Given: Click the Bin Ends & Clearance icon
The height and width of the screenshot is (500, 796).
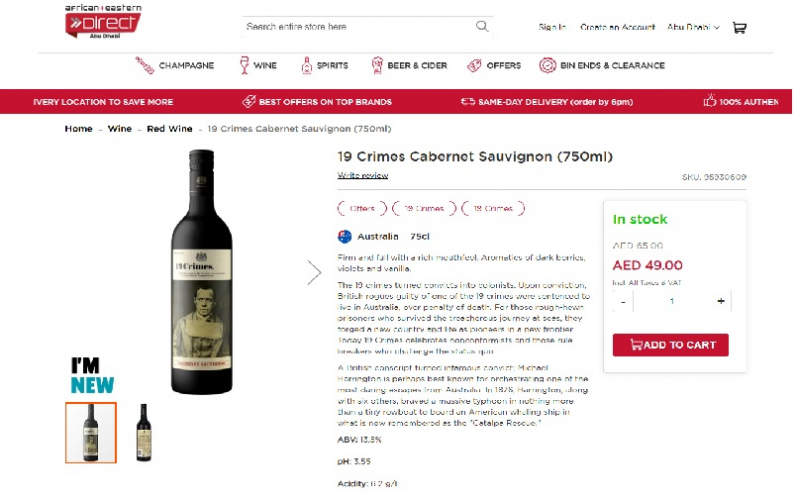Looking at the screenshot, I should 547,66.
